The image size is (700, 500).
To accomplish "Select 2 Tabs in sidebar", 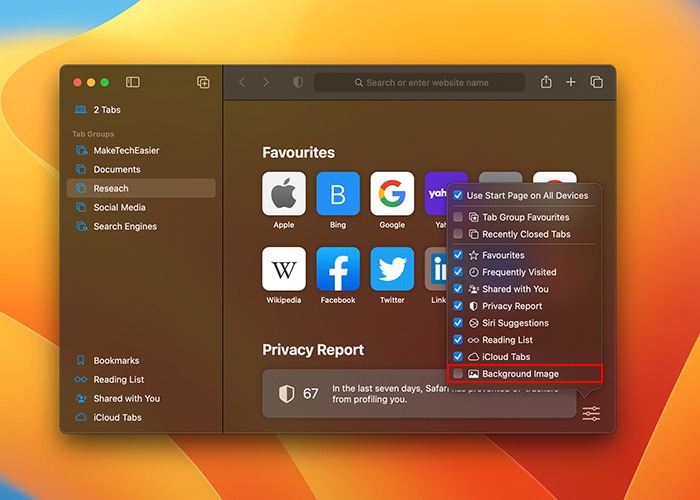I will click(141, 110).
